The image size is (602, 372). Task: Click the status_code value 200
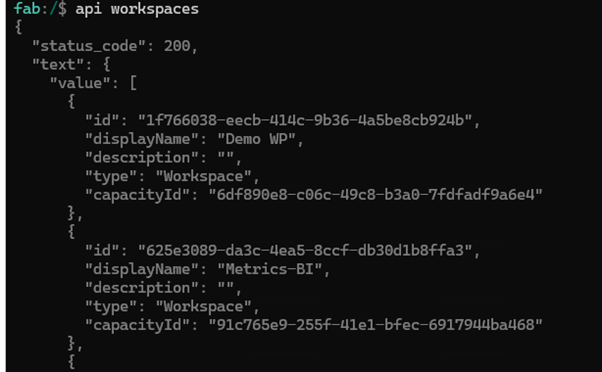pyautogui.click(x=177, y=46)
